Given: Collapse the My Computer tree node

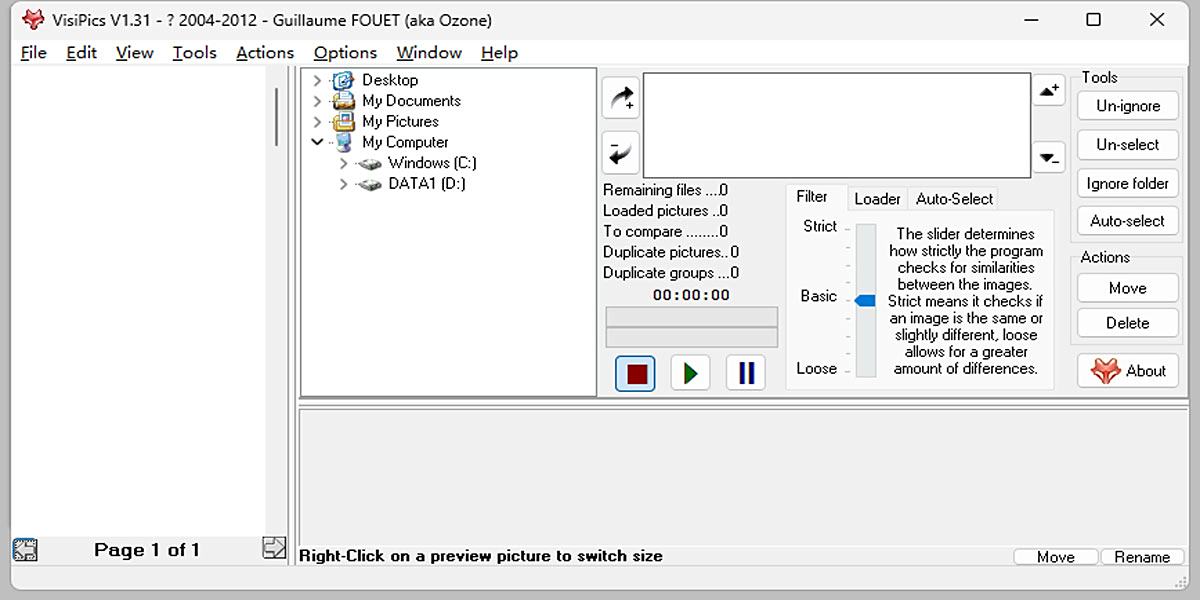Looking at the screenshot, I should pos(318,142).
